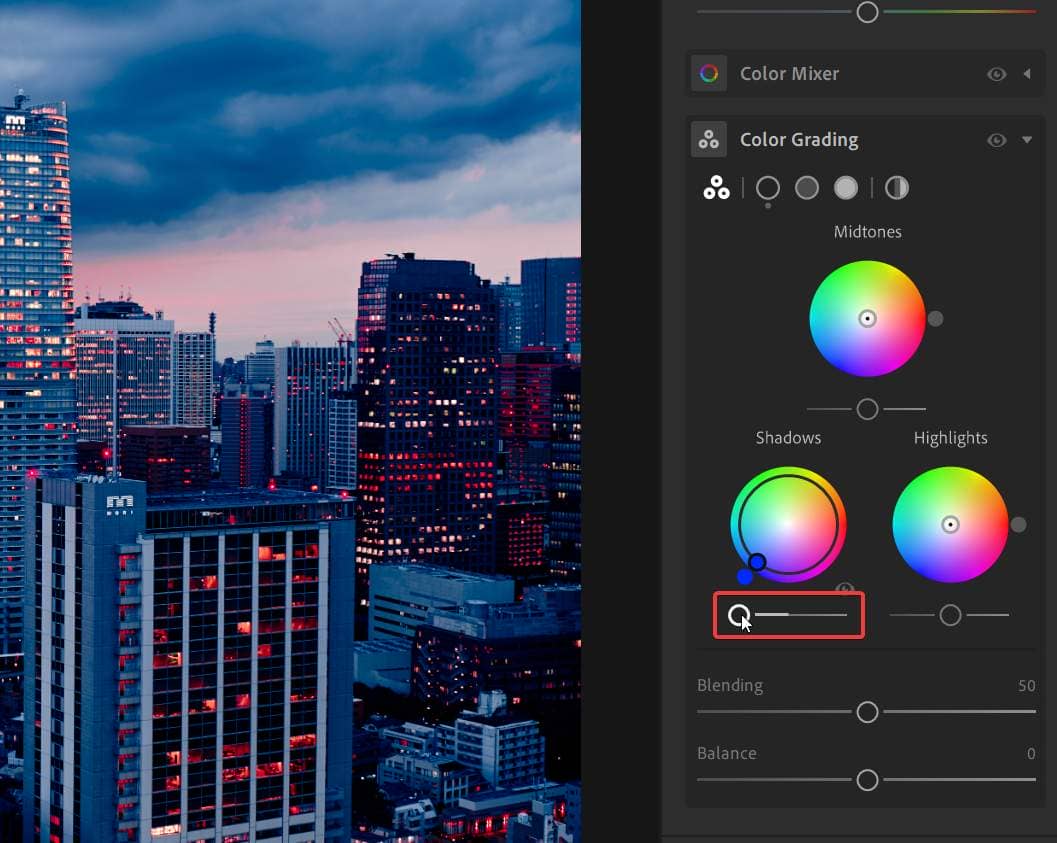The image size is (1057, 843).
Task: Click the Color Grading panel title
Action: 799,139
